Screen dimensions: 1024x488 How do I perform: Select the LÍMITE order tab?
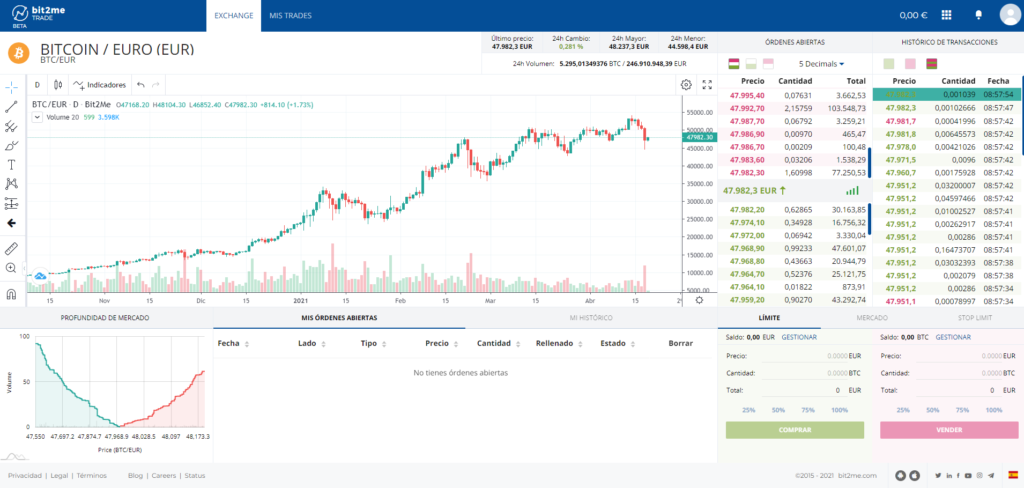click(769, 318)
